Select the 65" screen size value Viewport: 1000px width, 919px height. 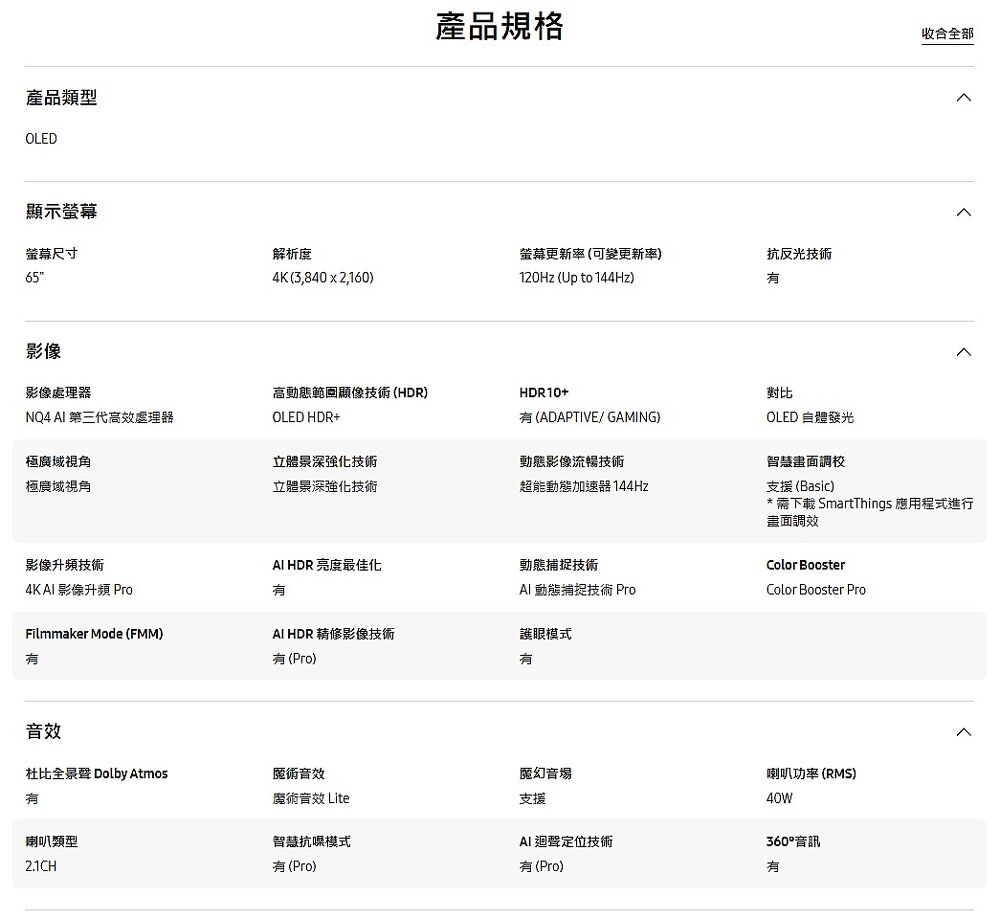tap(34, 277)
